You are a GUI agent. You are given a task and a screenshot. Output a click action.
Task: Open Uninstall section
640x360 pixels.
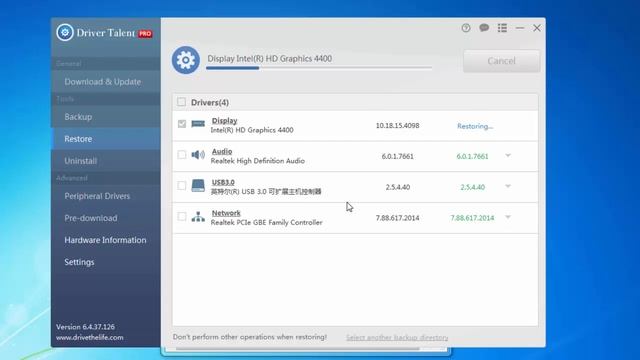pyautogui.click(x=106, y=161)
